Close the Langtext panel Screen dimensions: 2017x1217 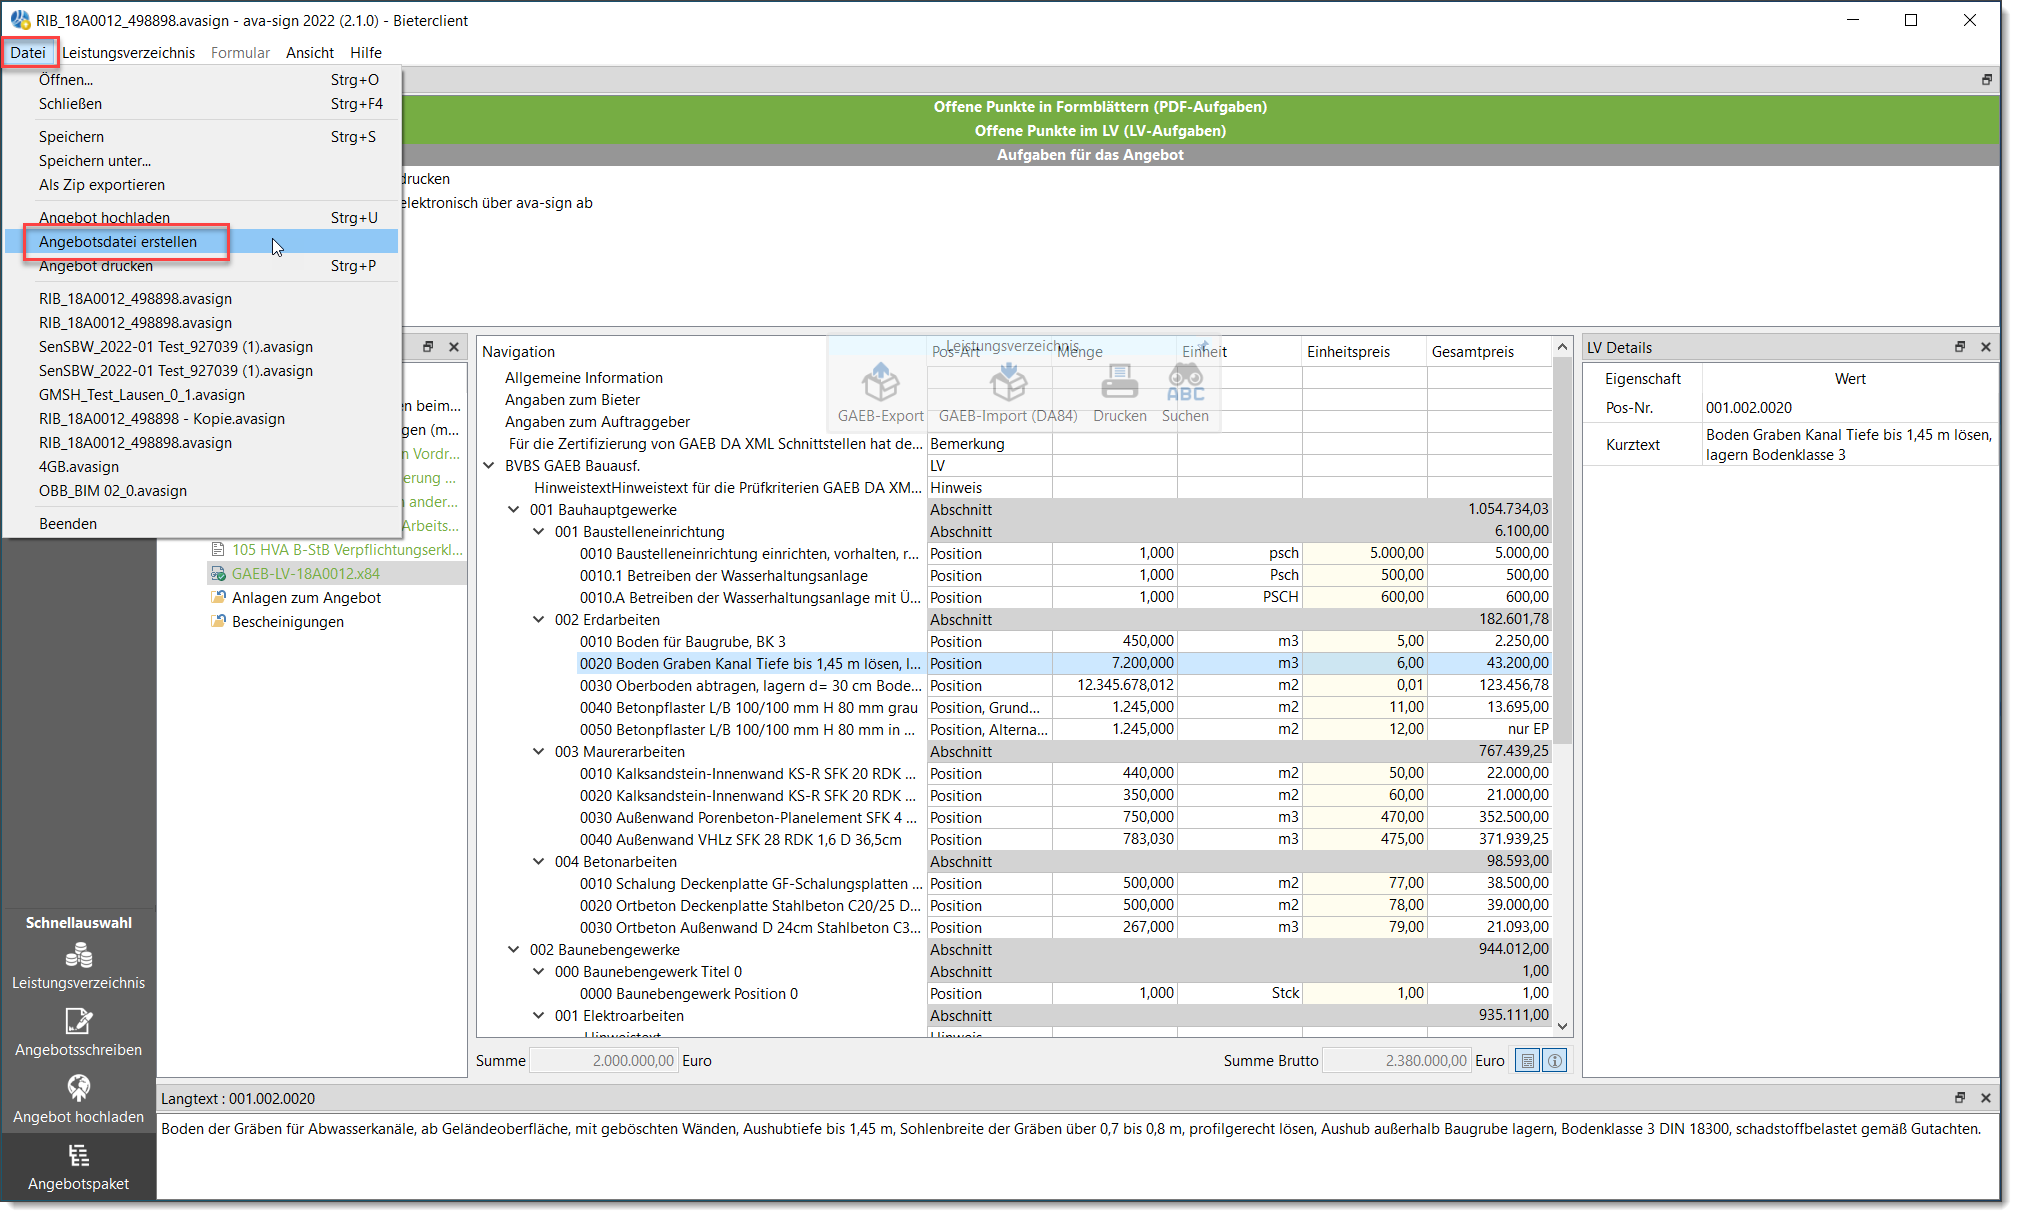tap(1986, 1098)
